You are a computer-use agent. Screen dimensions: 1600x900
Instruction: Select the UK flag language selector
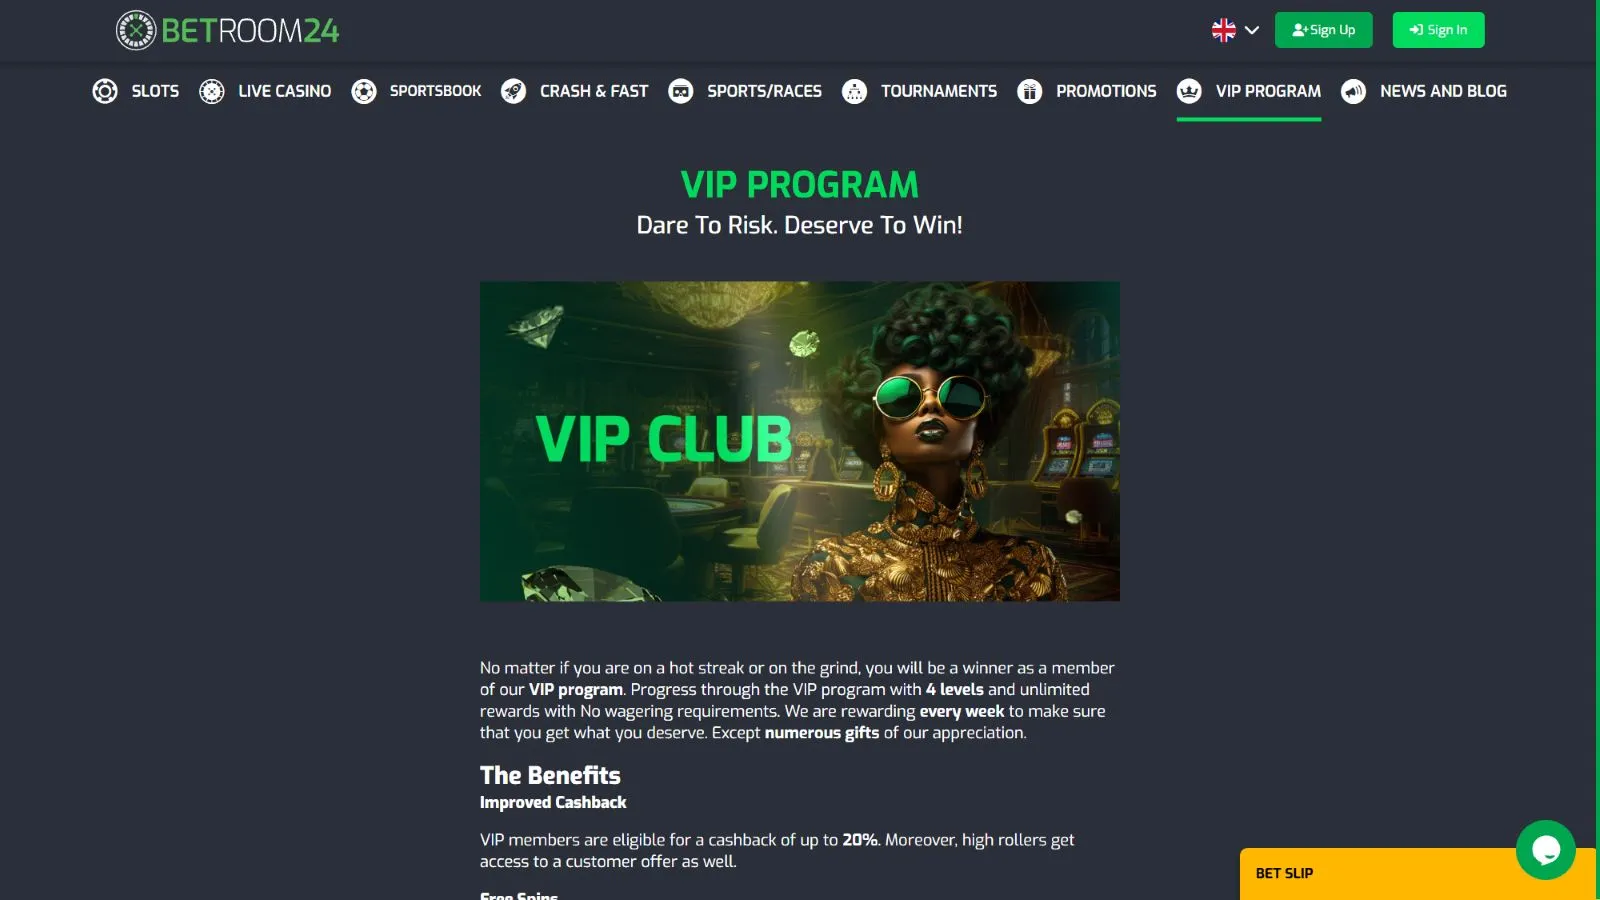click(x=1224, y=30)
